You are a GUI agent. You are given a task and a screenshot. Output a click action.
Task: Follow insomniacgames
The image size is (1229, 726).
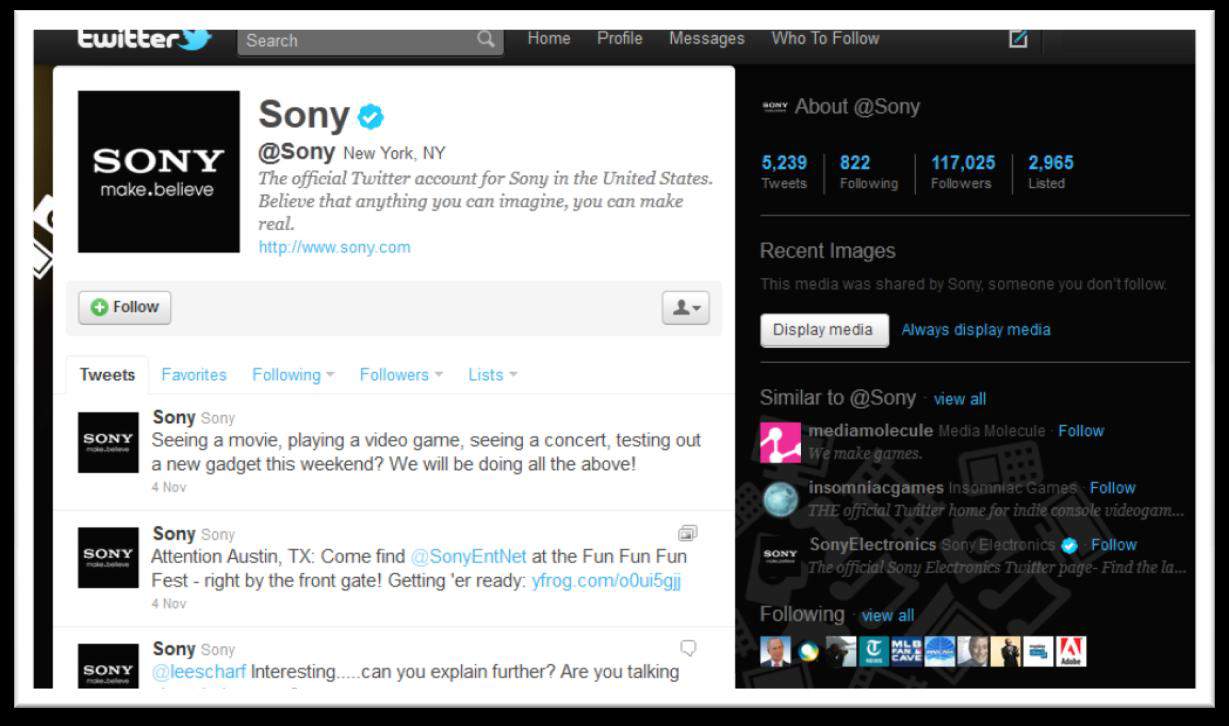1112,488
